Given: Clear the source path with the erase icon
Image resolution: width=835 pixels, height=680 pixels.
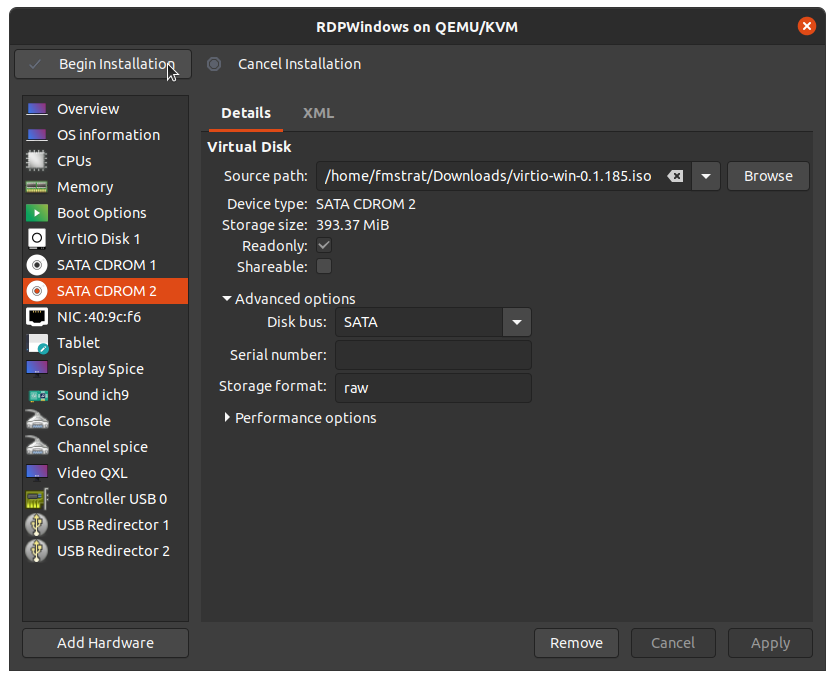Looking at the screenshot, I should pos(675,176).
